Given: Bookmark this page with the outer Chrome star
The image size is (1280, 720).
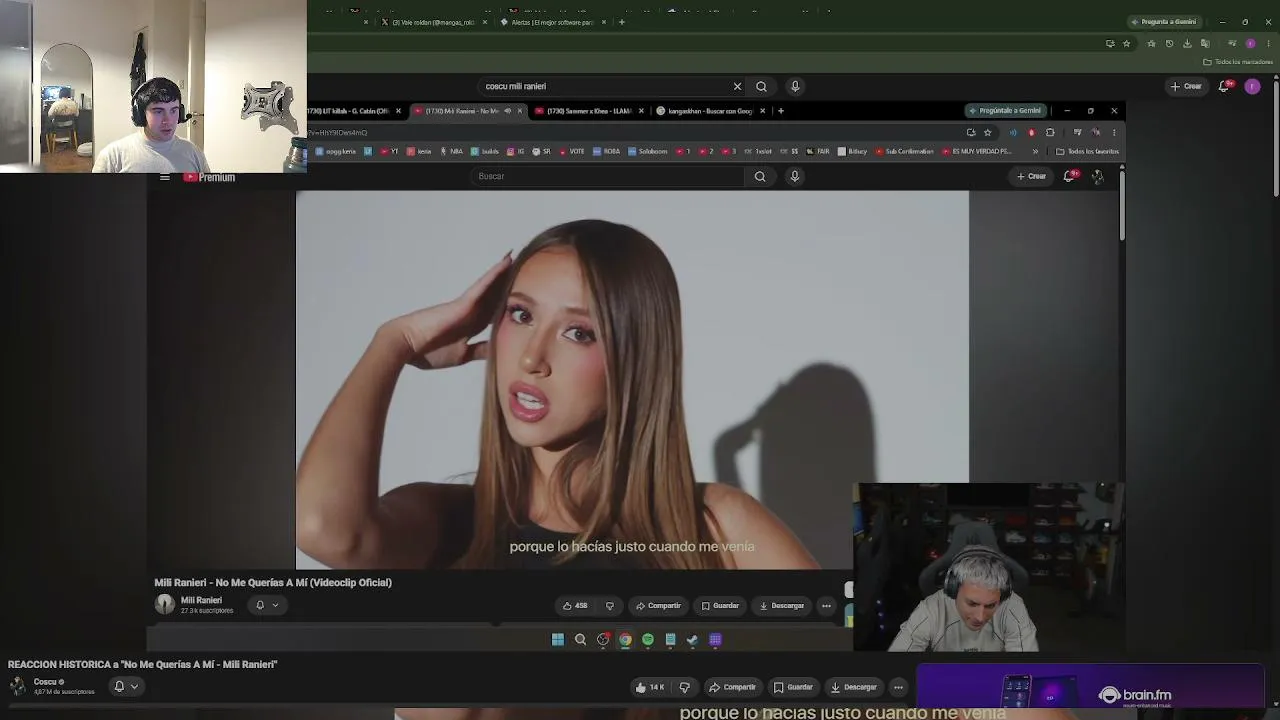Looking at the screenshot, I should coord(1126,44).
